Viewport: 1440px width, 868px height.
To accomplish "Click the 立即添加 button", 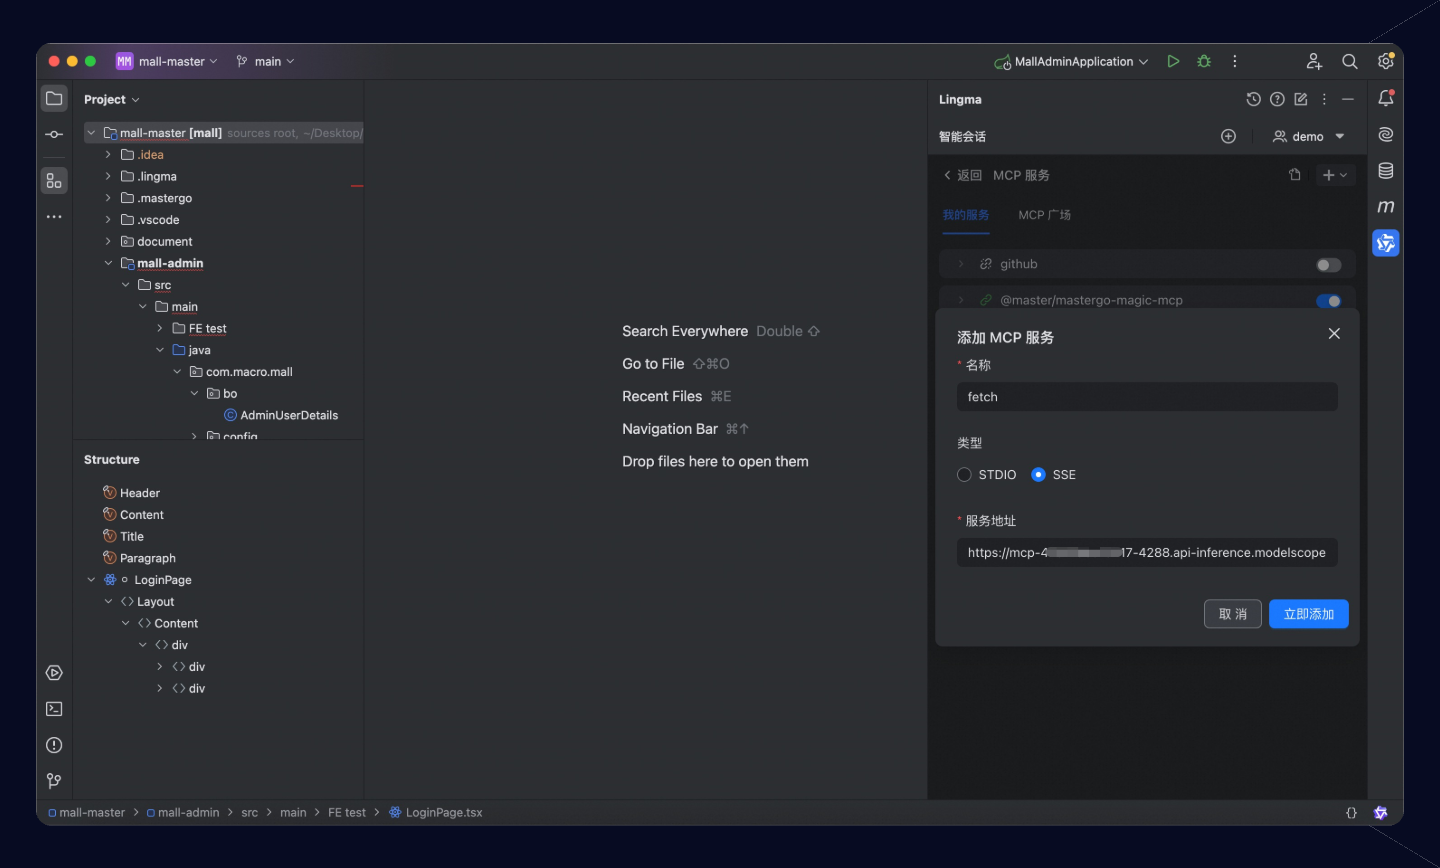I will [1309, 614].
